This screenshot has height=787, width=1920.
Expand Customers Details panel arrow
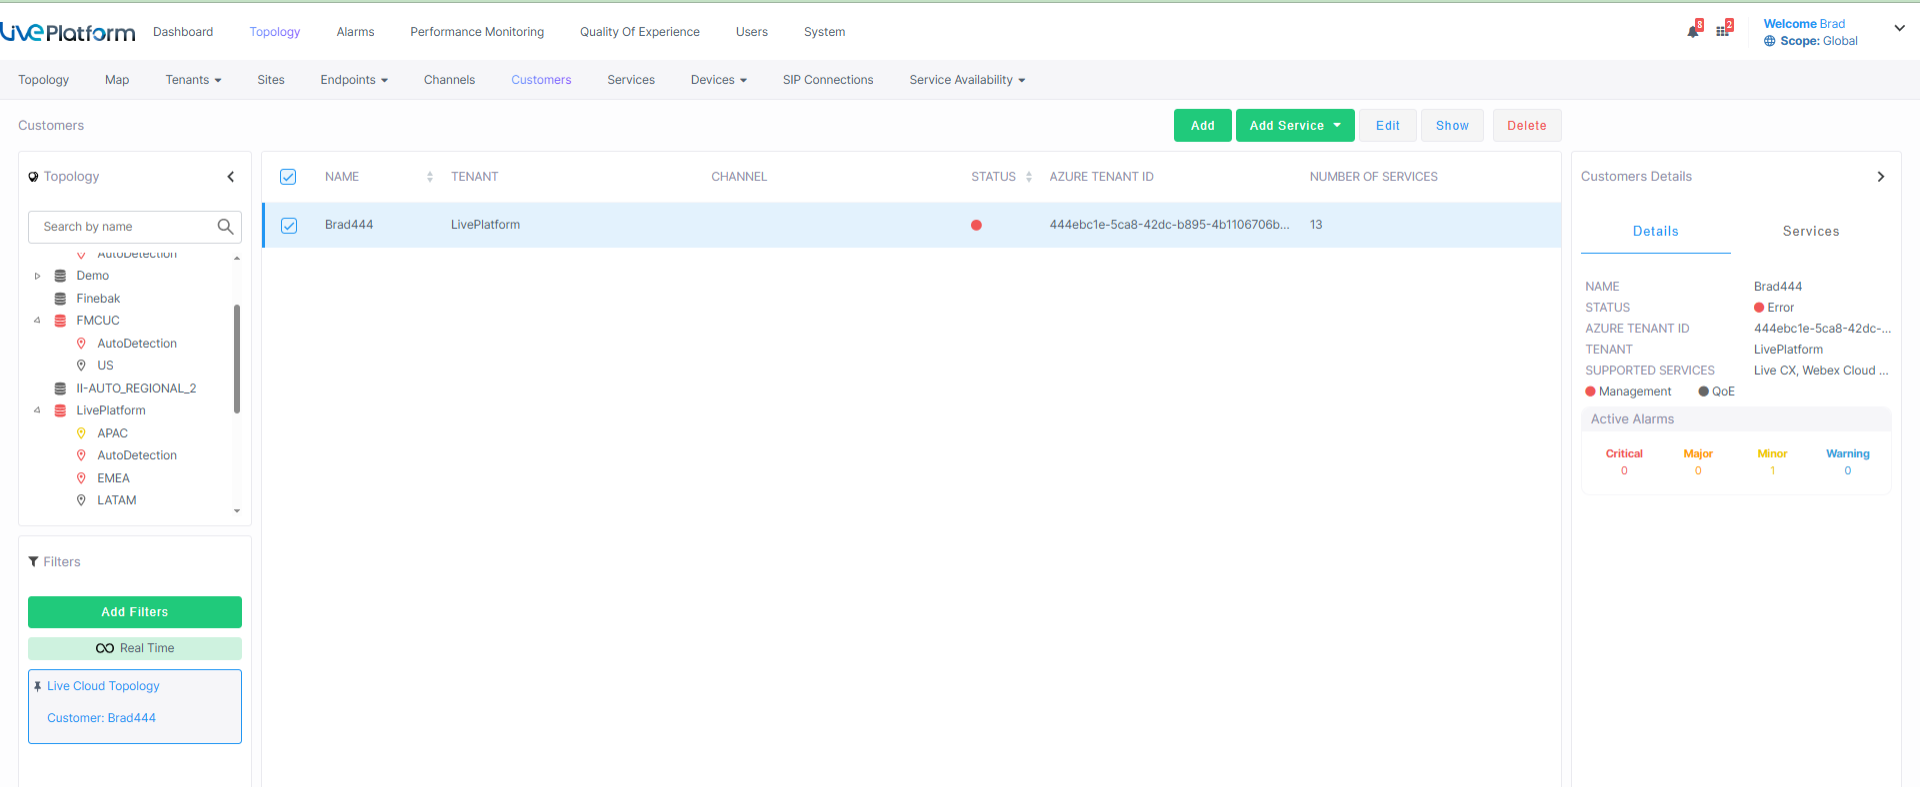coord(1880,177)
